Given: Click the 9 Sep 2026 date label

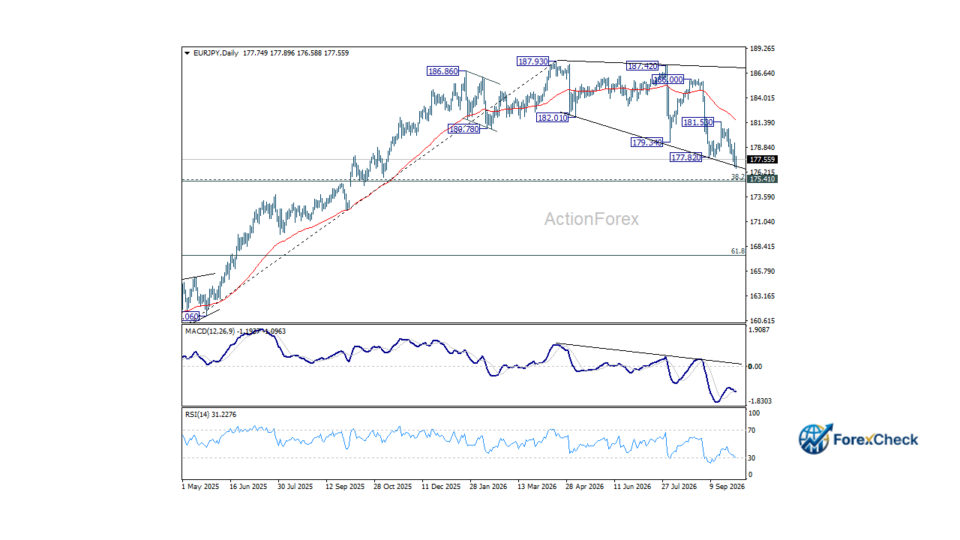Looking at the screenshot, I should [x=727, y=487].
